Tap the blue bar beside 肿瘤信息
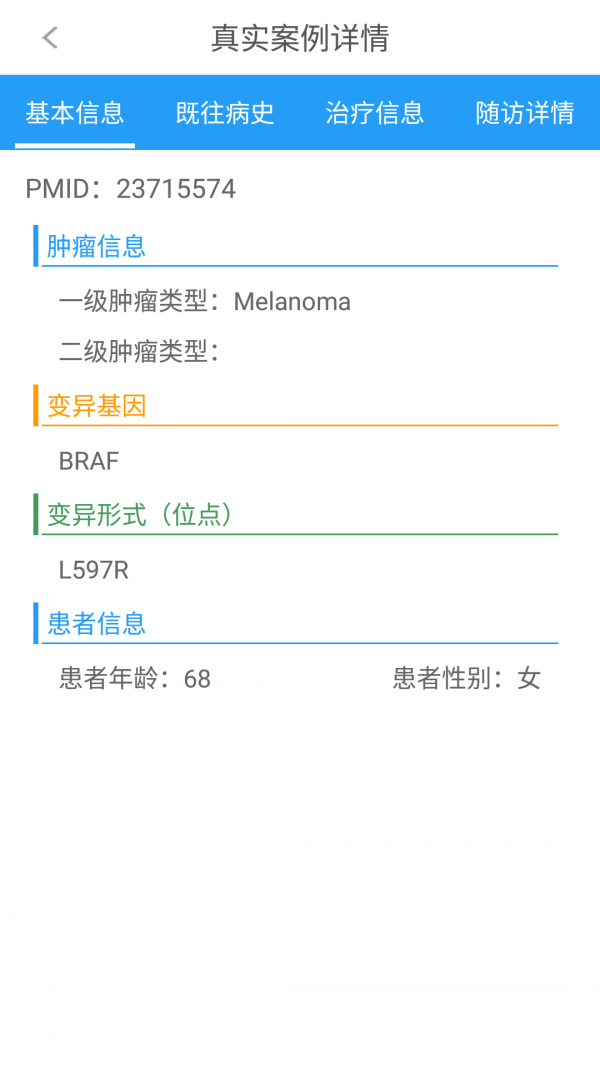This screenshot has width=600, height=1067. click(36, 246)
